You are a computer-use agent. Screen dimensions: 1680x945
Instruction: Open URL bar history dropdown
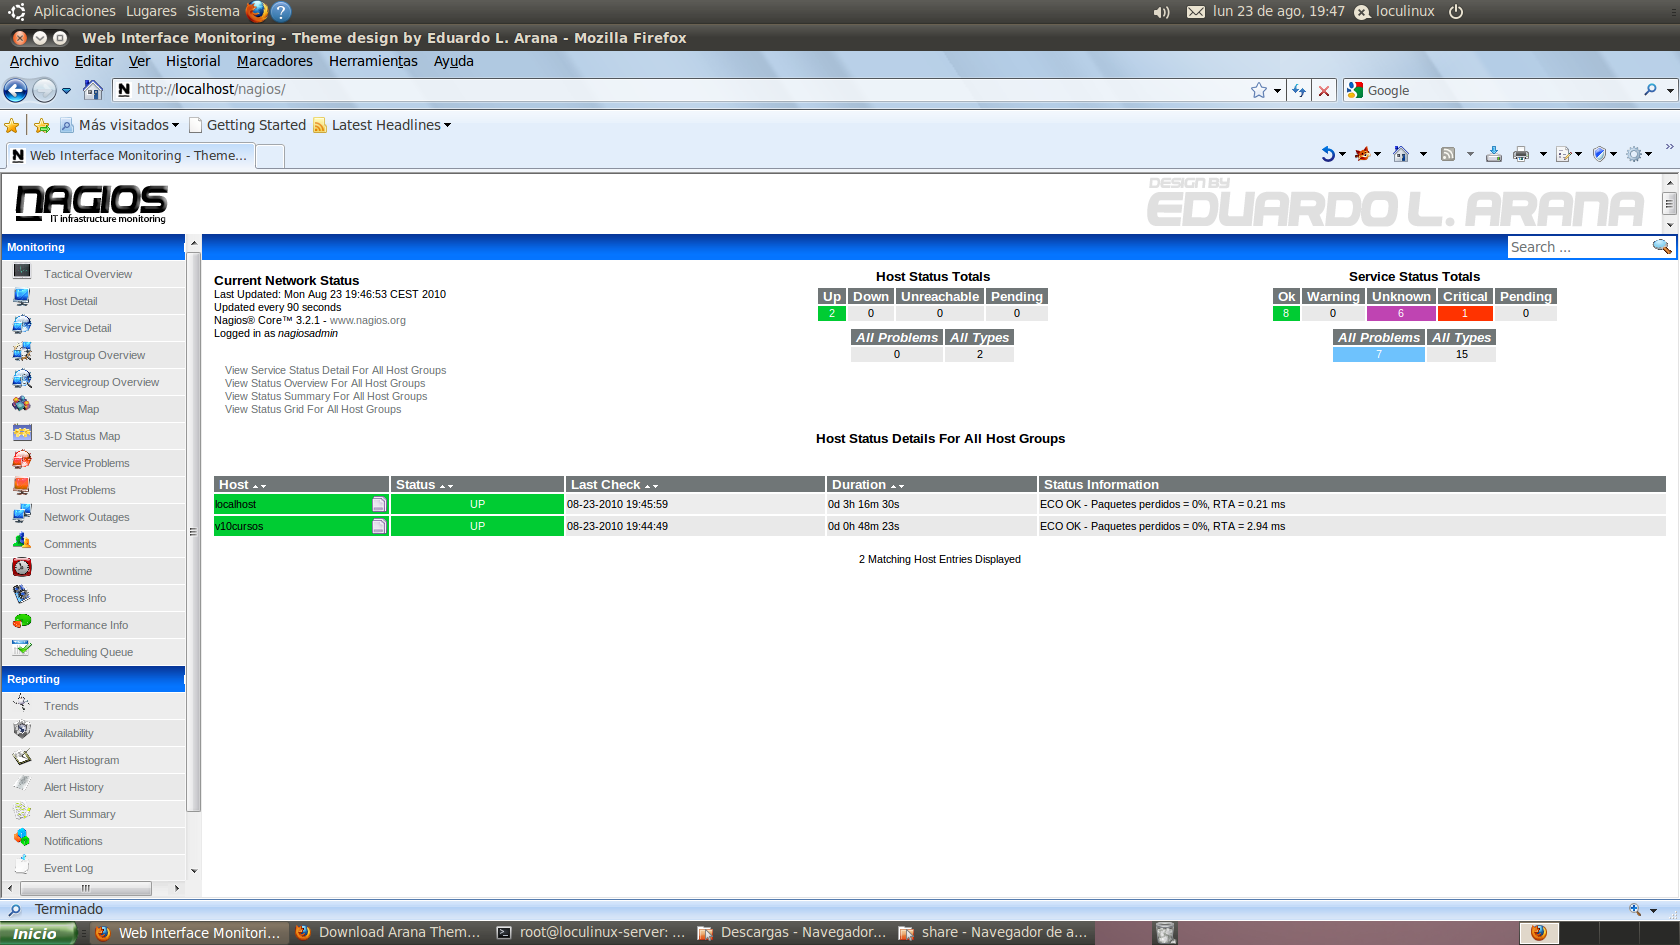coord(1277,91)
